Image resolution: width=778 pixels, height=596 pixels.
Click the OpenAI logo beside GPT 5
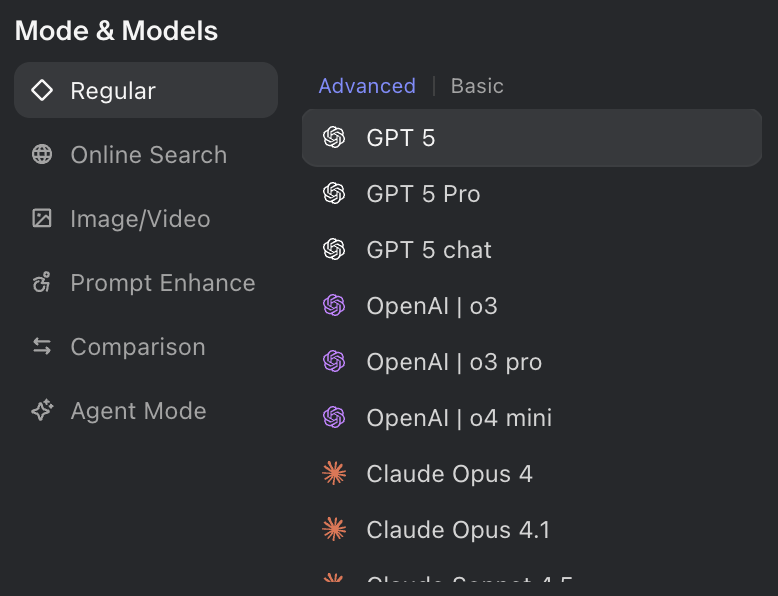pyautogui.click(x=334, y=138)
